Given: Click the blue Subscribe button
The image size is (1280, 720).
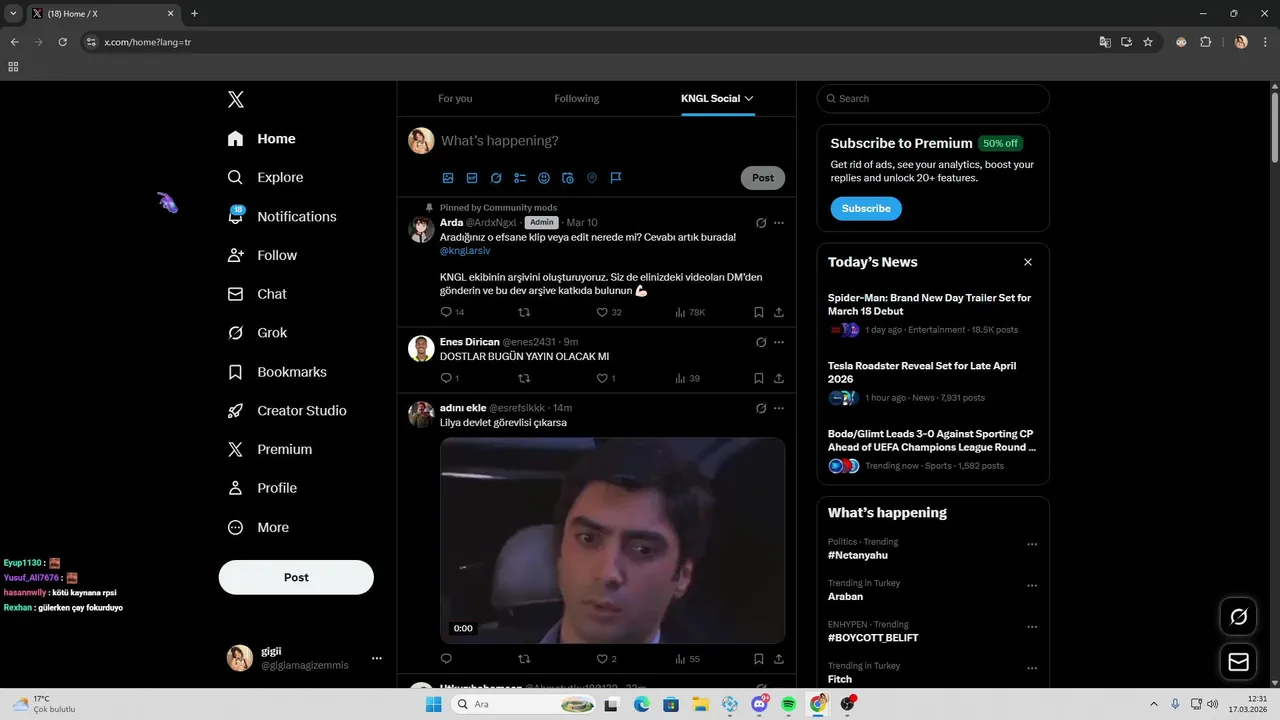Looking at the screenshot, I should [866, 208].
